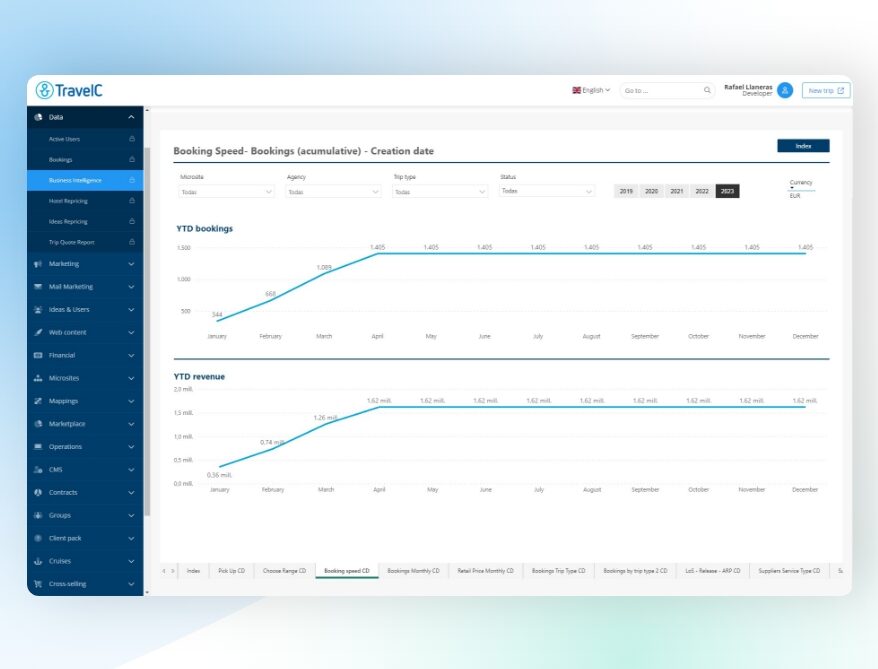The width and height of the screenshot is (878, 669).
Task: Click the Cross-selling cart icon
Action: 38,584
